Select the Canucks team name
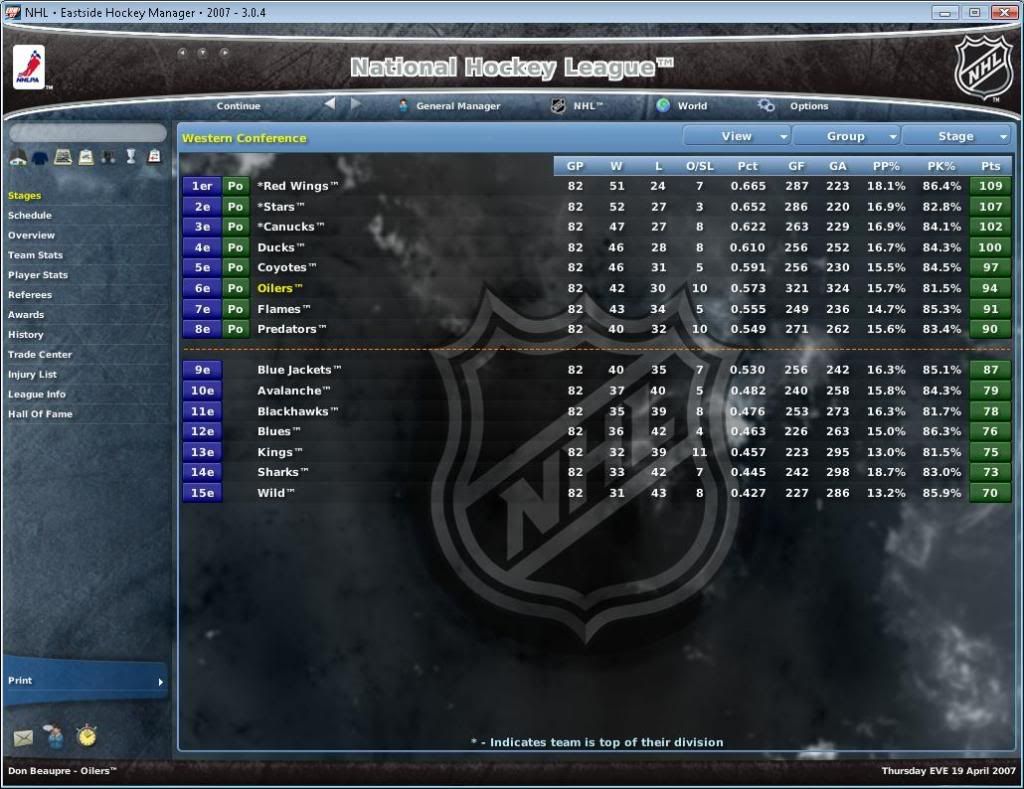1024x789 pixels. [290, 227]
